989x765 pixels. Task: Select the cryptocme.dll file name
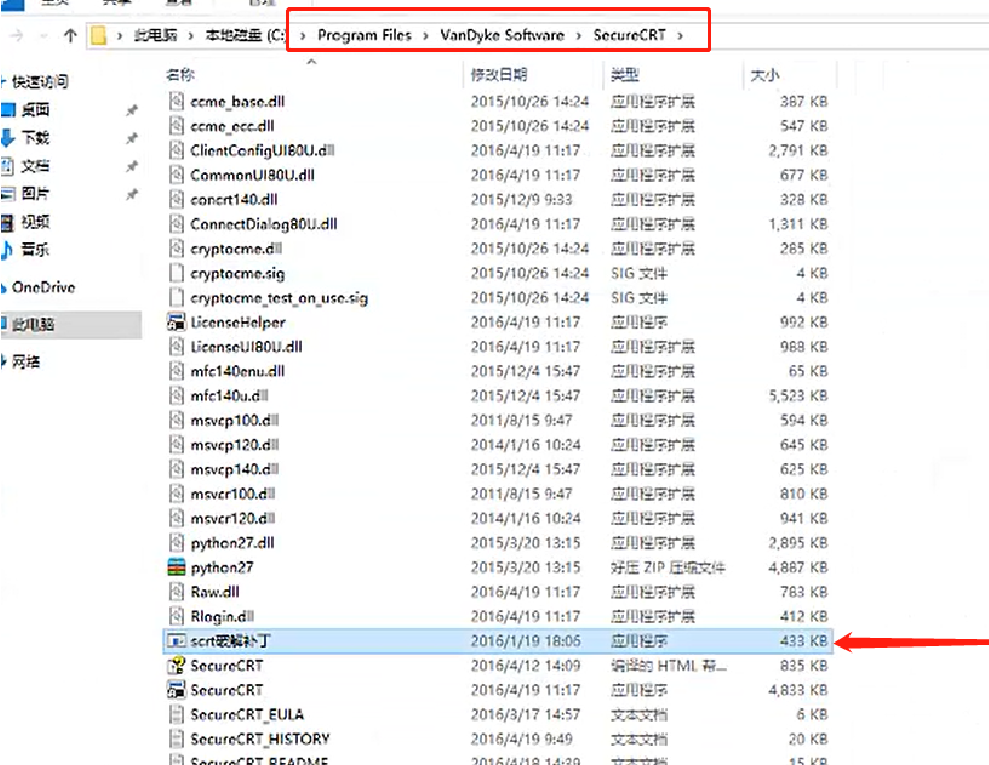pos(236,249)
